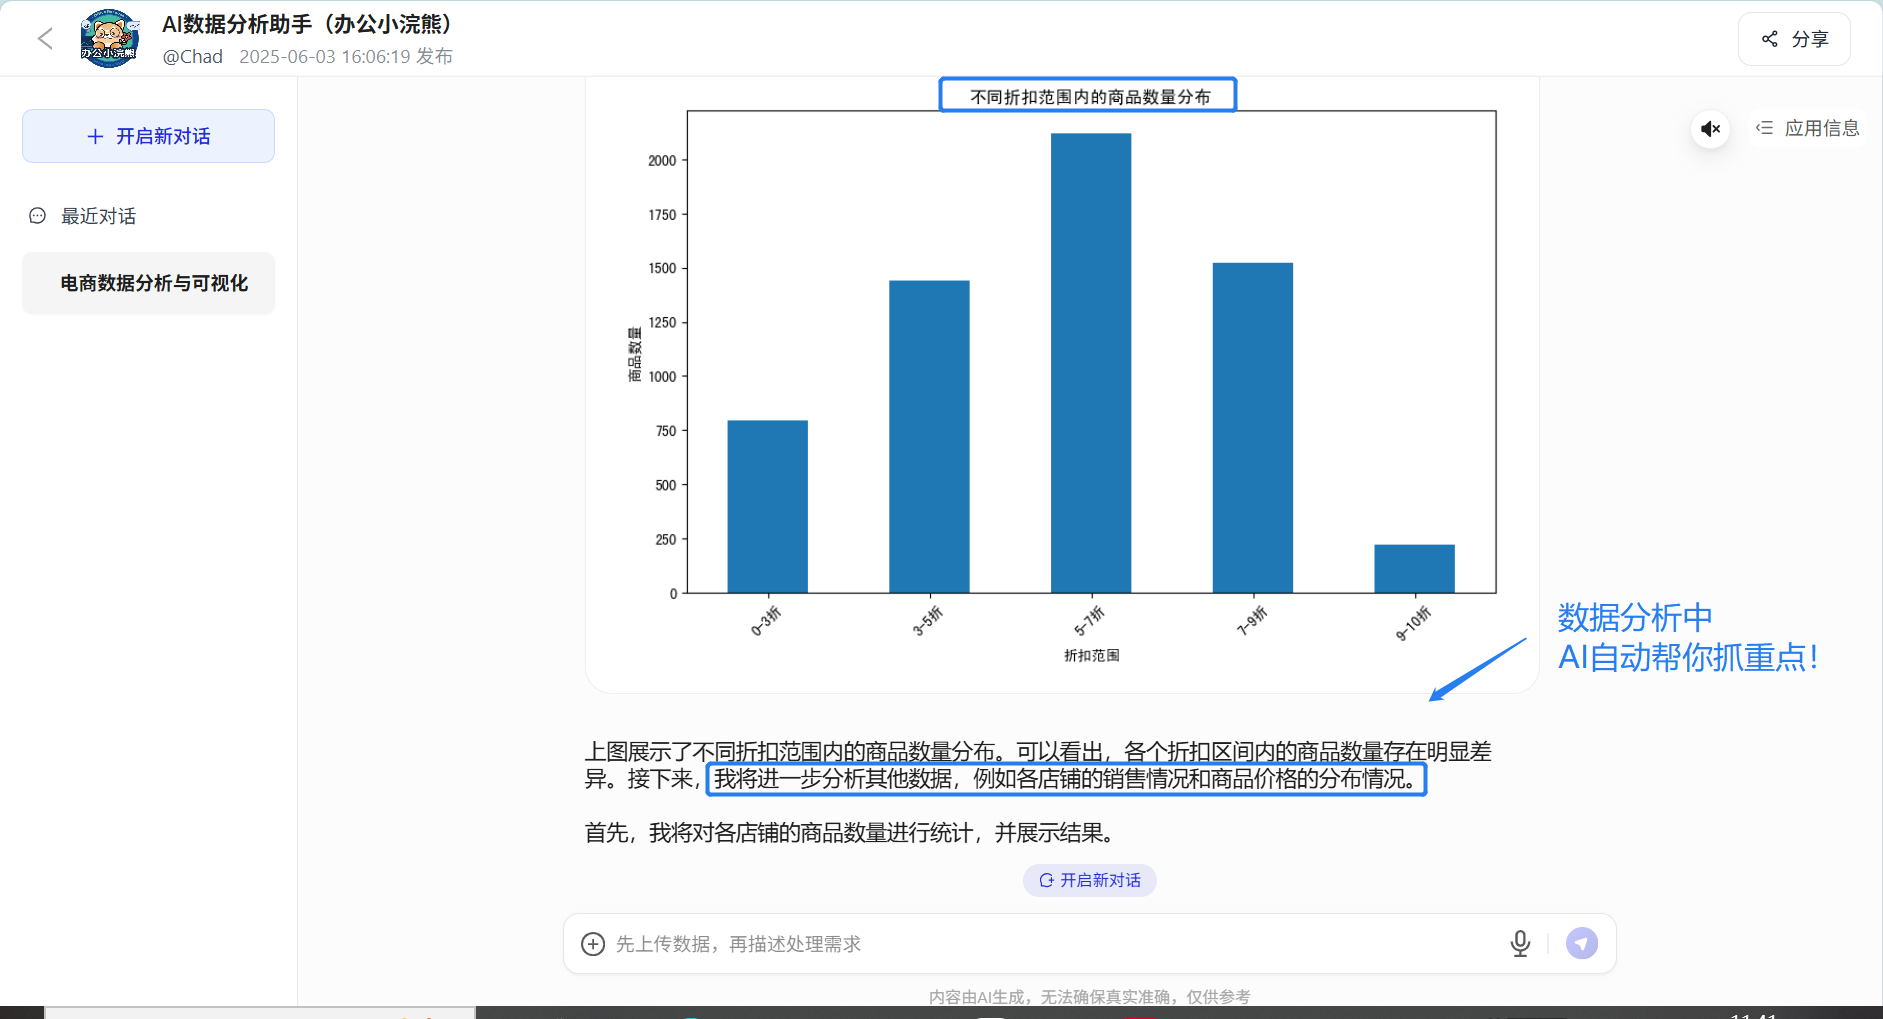Click the upload plus icon in input box
Image resolution: width=1883 pixels, height=1019 pixels.
click(x=593, y=944)
